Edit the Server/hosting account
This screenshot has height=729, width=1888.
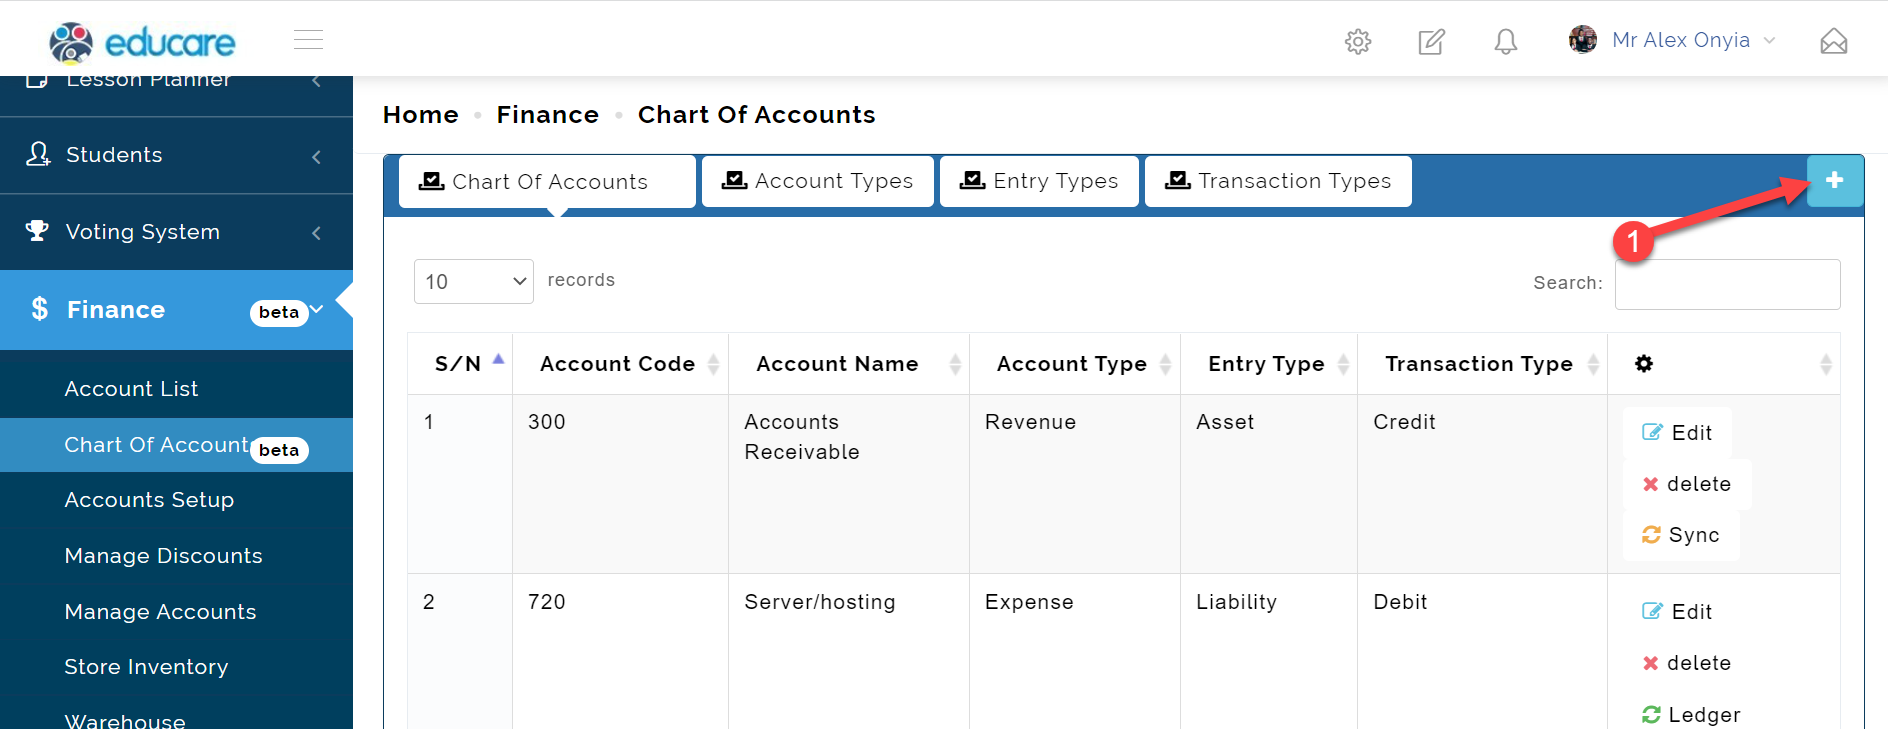tap(1677, 611)
